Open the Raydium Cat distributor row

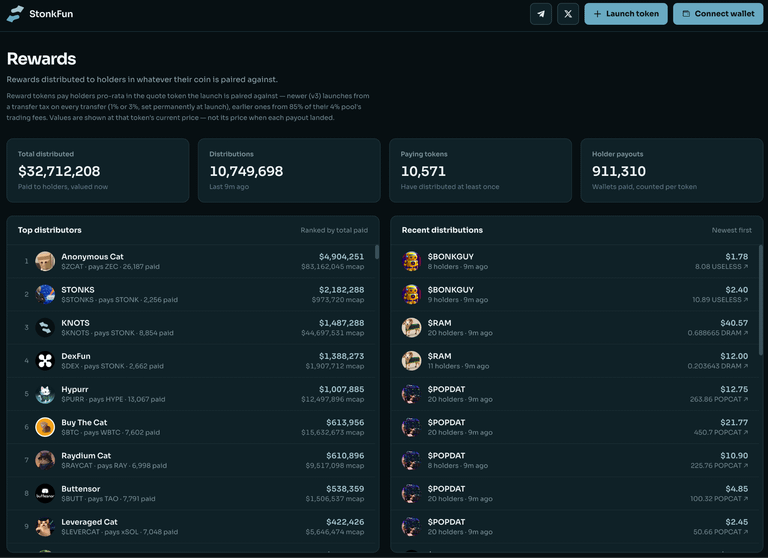(193, 460)
